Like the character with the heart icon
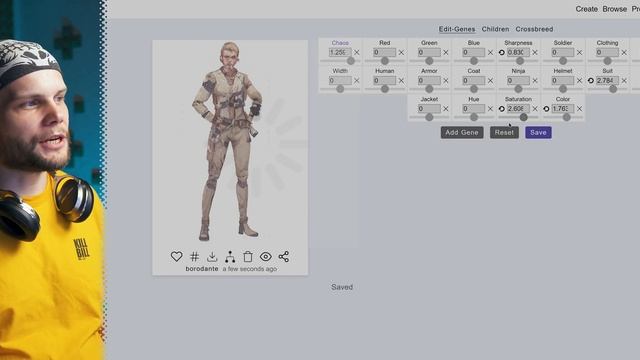This screenshot has width=640, height=360. (176, 256)
